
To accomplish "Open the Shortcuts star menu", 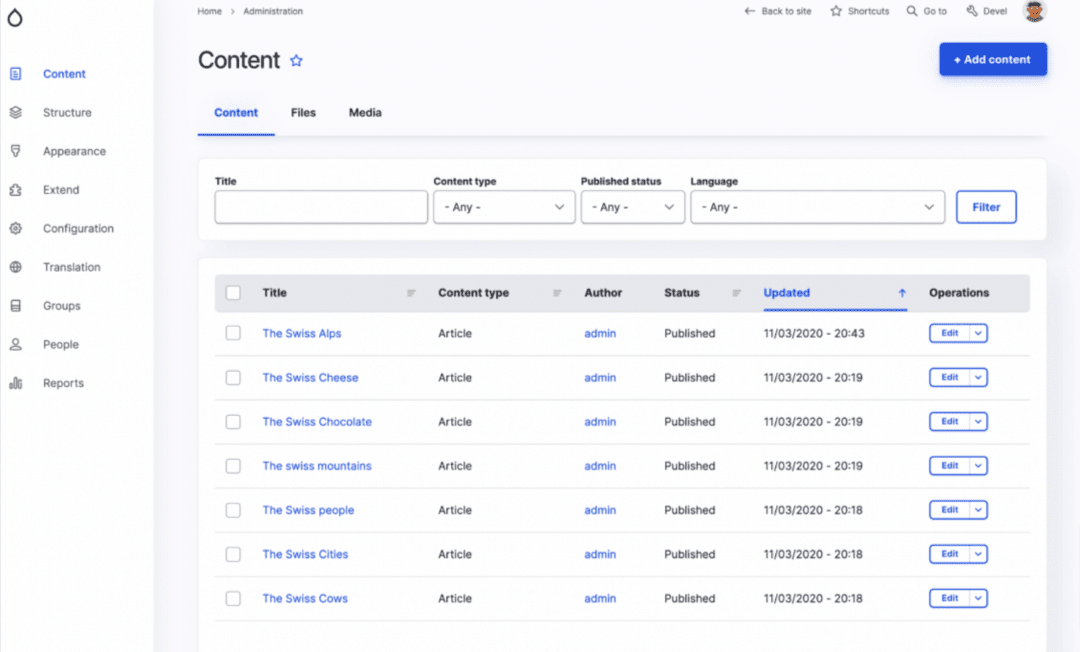I will [x=836, y=11].
